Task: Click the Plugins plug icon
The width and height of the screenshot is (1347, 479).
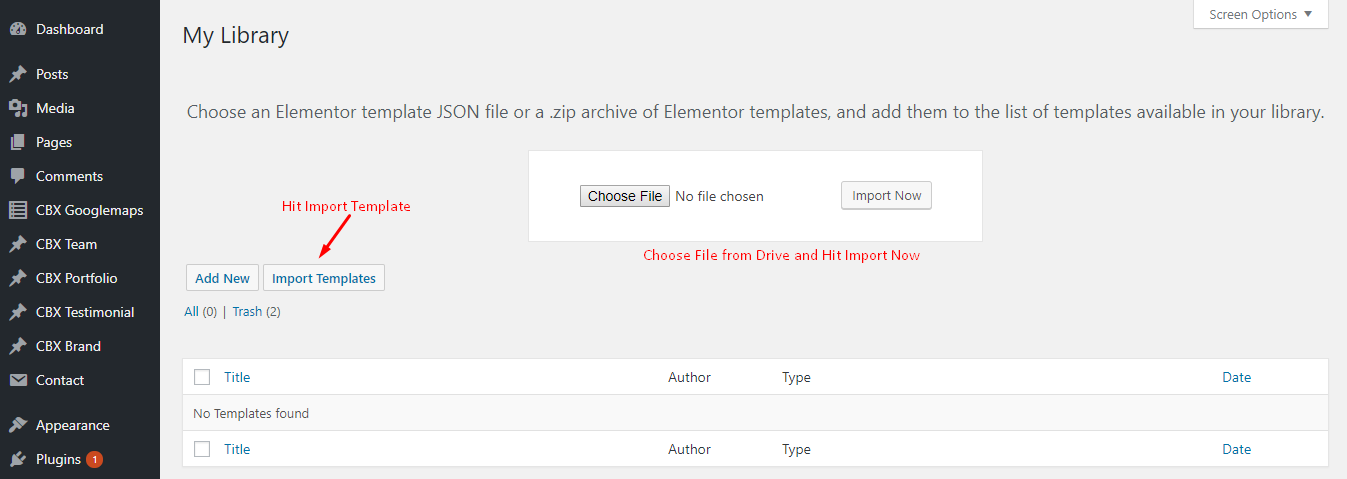Action: pyautogui.click(x=17, y=459)
